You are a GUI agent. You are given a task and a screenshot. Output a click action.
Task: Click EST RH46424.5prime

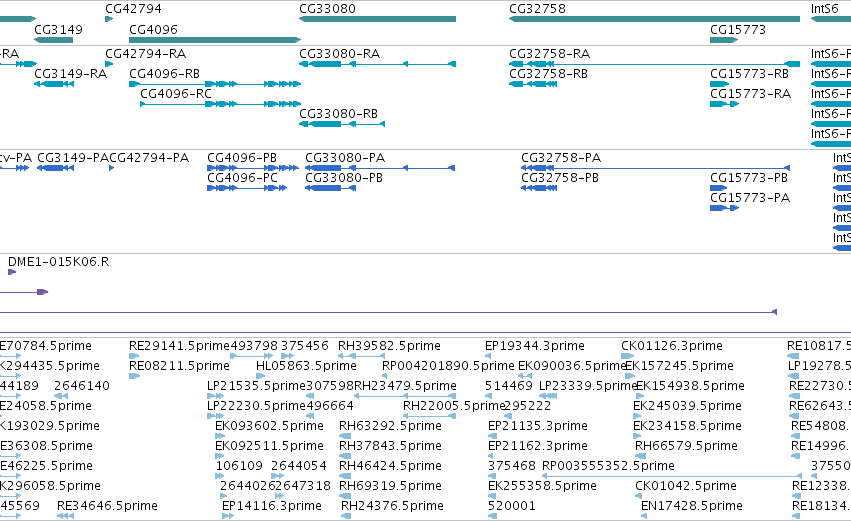pyautogui.click(x=390, y=466)
